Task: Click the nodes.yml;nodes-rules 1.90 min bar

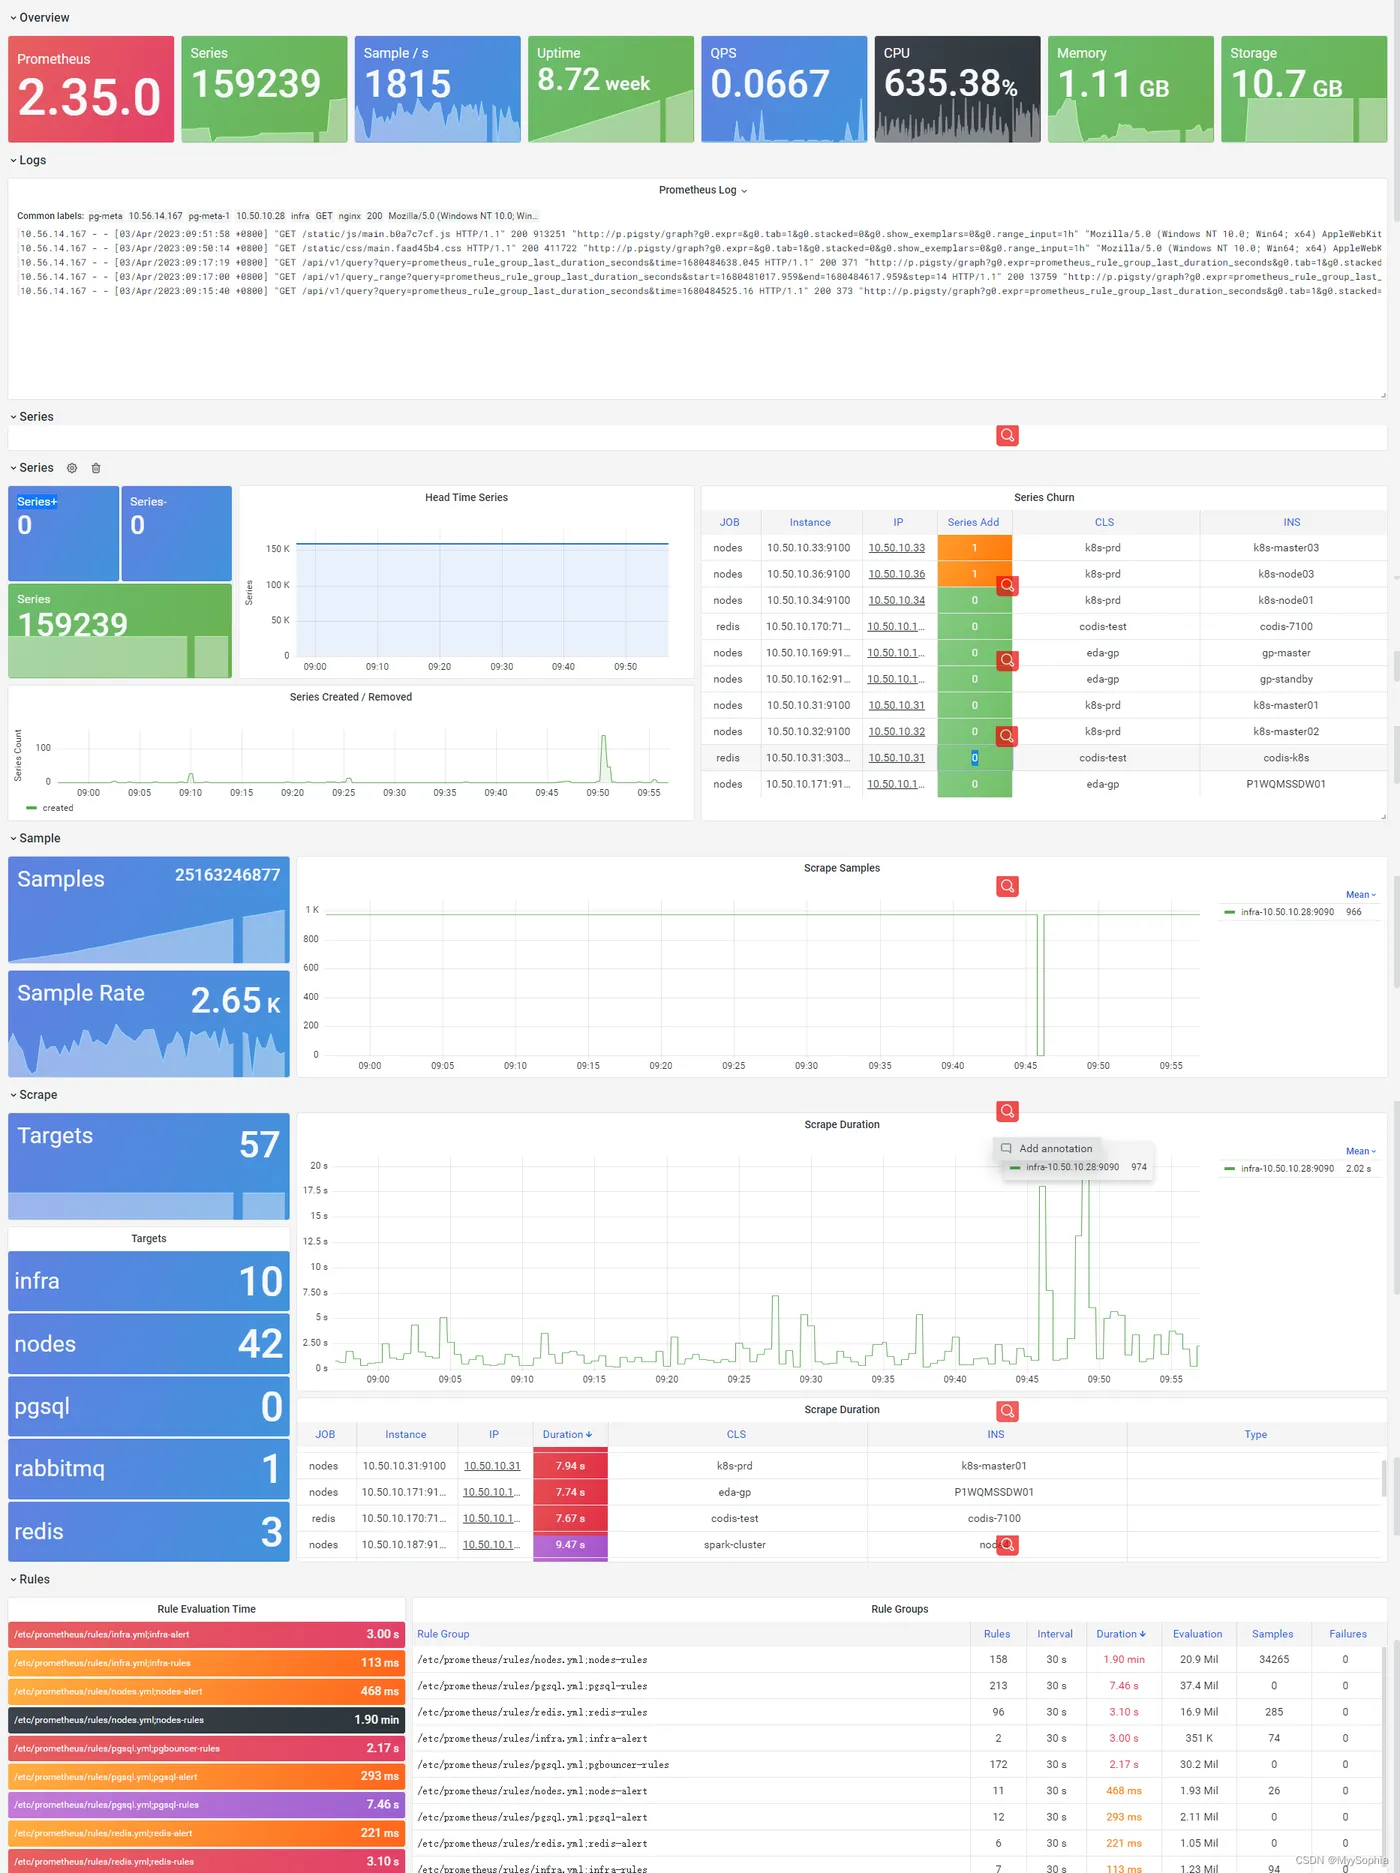Action: click(x=206, y=1720)
